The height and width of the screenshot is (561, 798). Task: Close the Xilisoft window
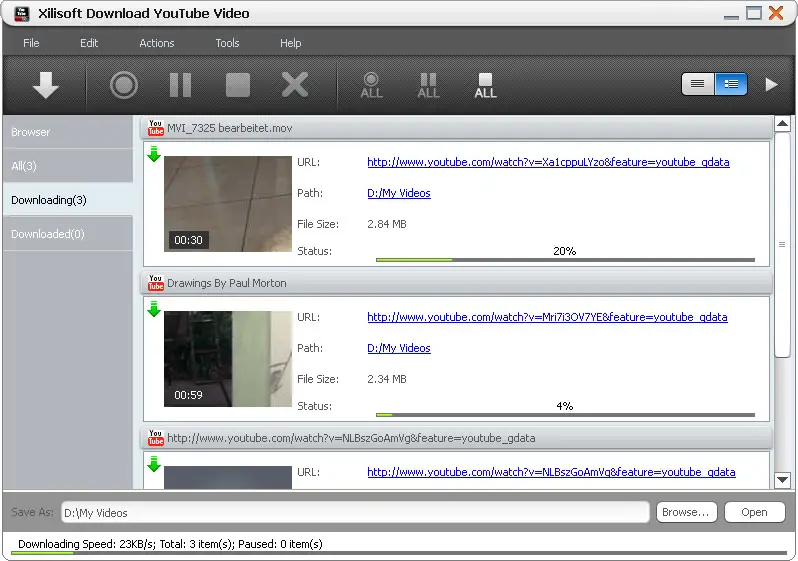click(x=776, y=13)
